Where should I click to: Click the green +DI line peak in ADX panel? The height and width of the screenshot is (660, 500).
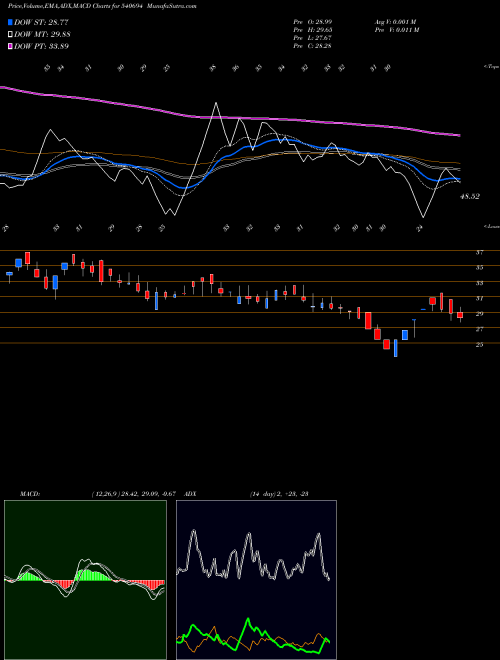(248, 619)
